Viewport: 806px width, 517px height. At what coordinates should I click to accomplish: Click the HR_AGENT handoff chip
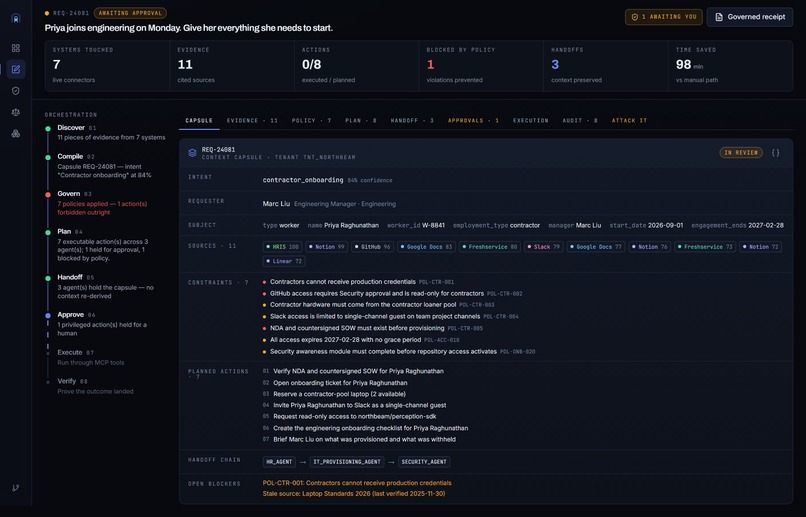pyautogui.click(x=280, y=462)
